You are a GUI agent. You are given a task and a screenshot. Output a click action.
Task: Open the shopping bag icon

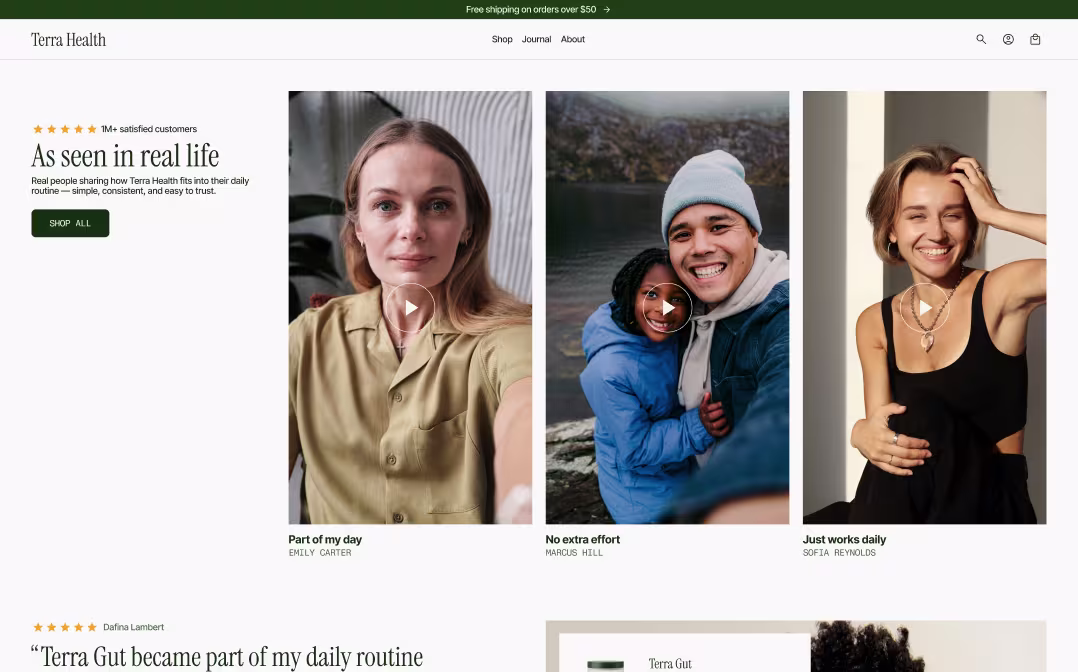point(1035,39)
